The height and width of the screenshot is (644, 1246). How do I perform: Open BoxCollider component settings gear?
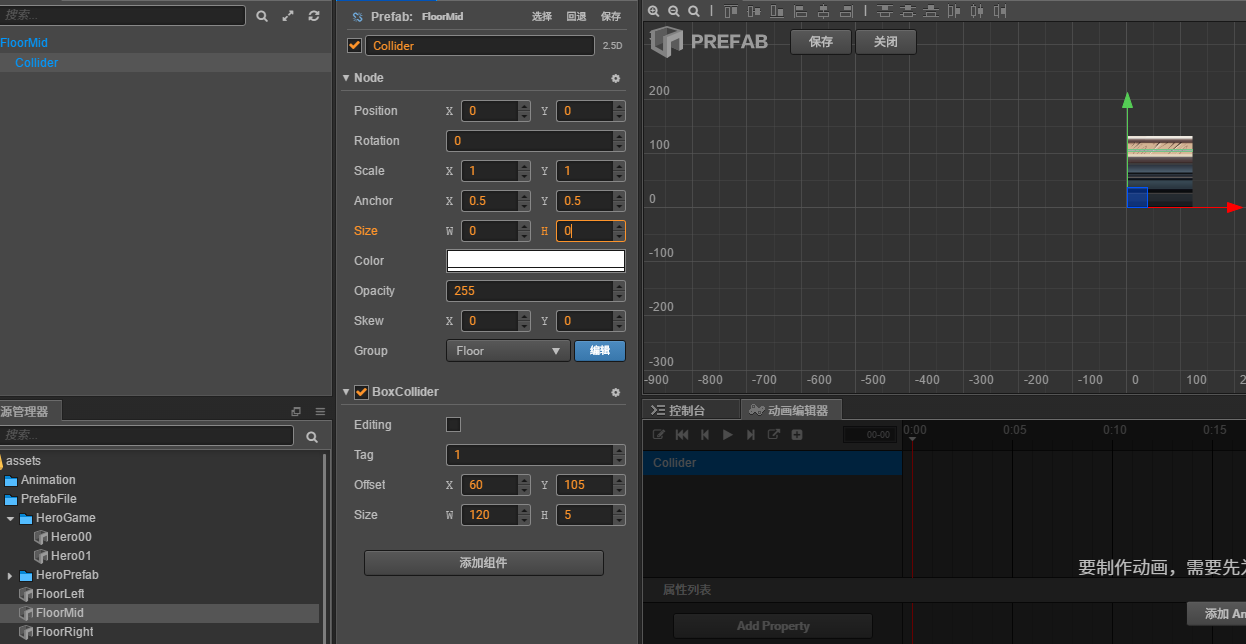tap(616, 392)
